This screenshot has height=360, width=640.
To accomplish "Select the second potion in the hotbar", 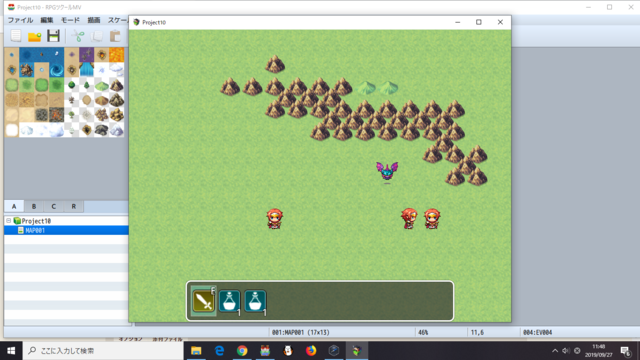I will [256, 301].
